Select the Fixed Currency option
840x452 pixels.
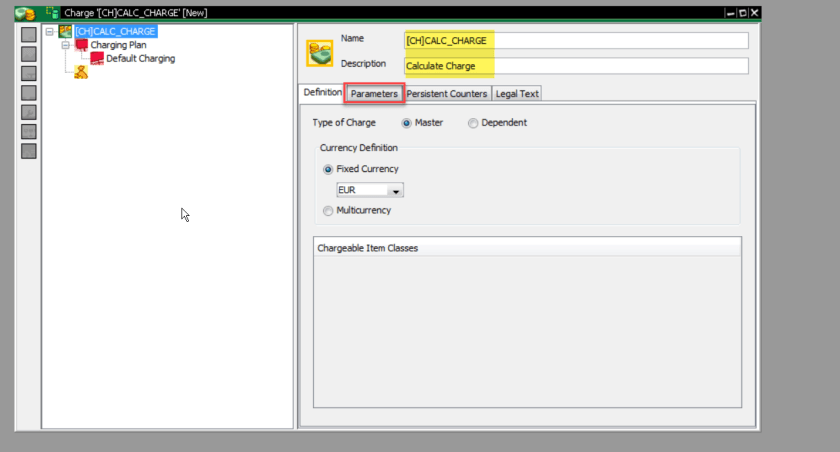[328, 169]
